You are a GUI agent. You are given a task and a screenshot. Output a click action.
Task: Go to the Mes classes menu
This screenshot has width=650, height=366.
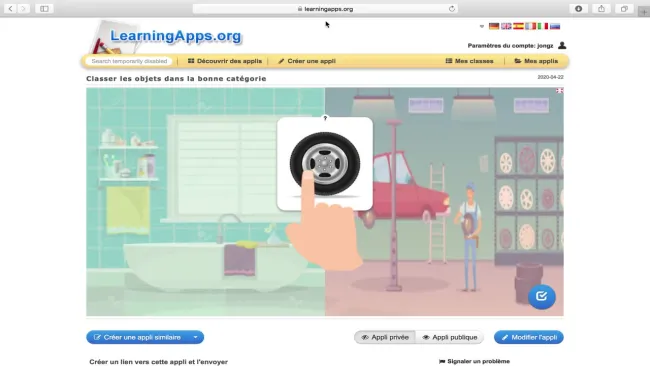tap(469, 61)
